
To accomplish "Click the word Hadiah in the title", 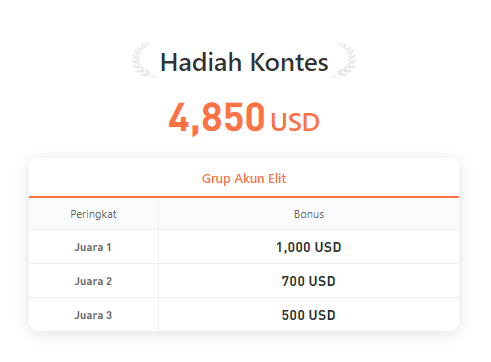I will click(201, 62).
